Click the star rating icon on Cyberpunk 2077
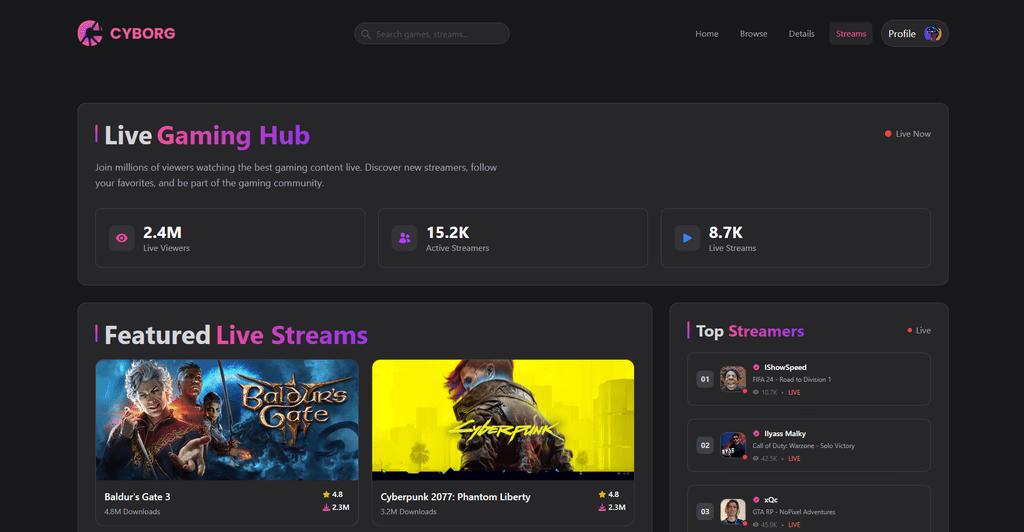The width and height of the screenshot is (1024, 532). (602, 495)
